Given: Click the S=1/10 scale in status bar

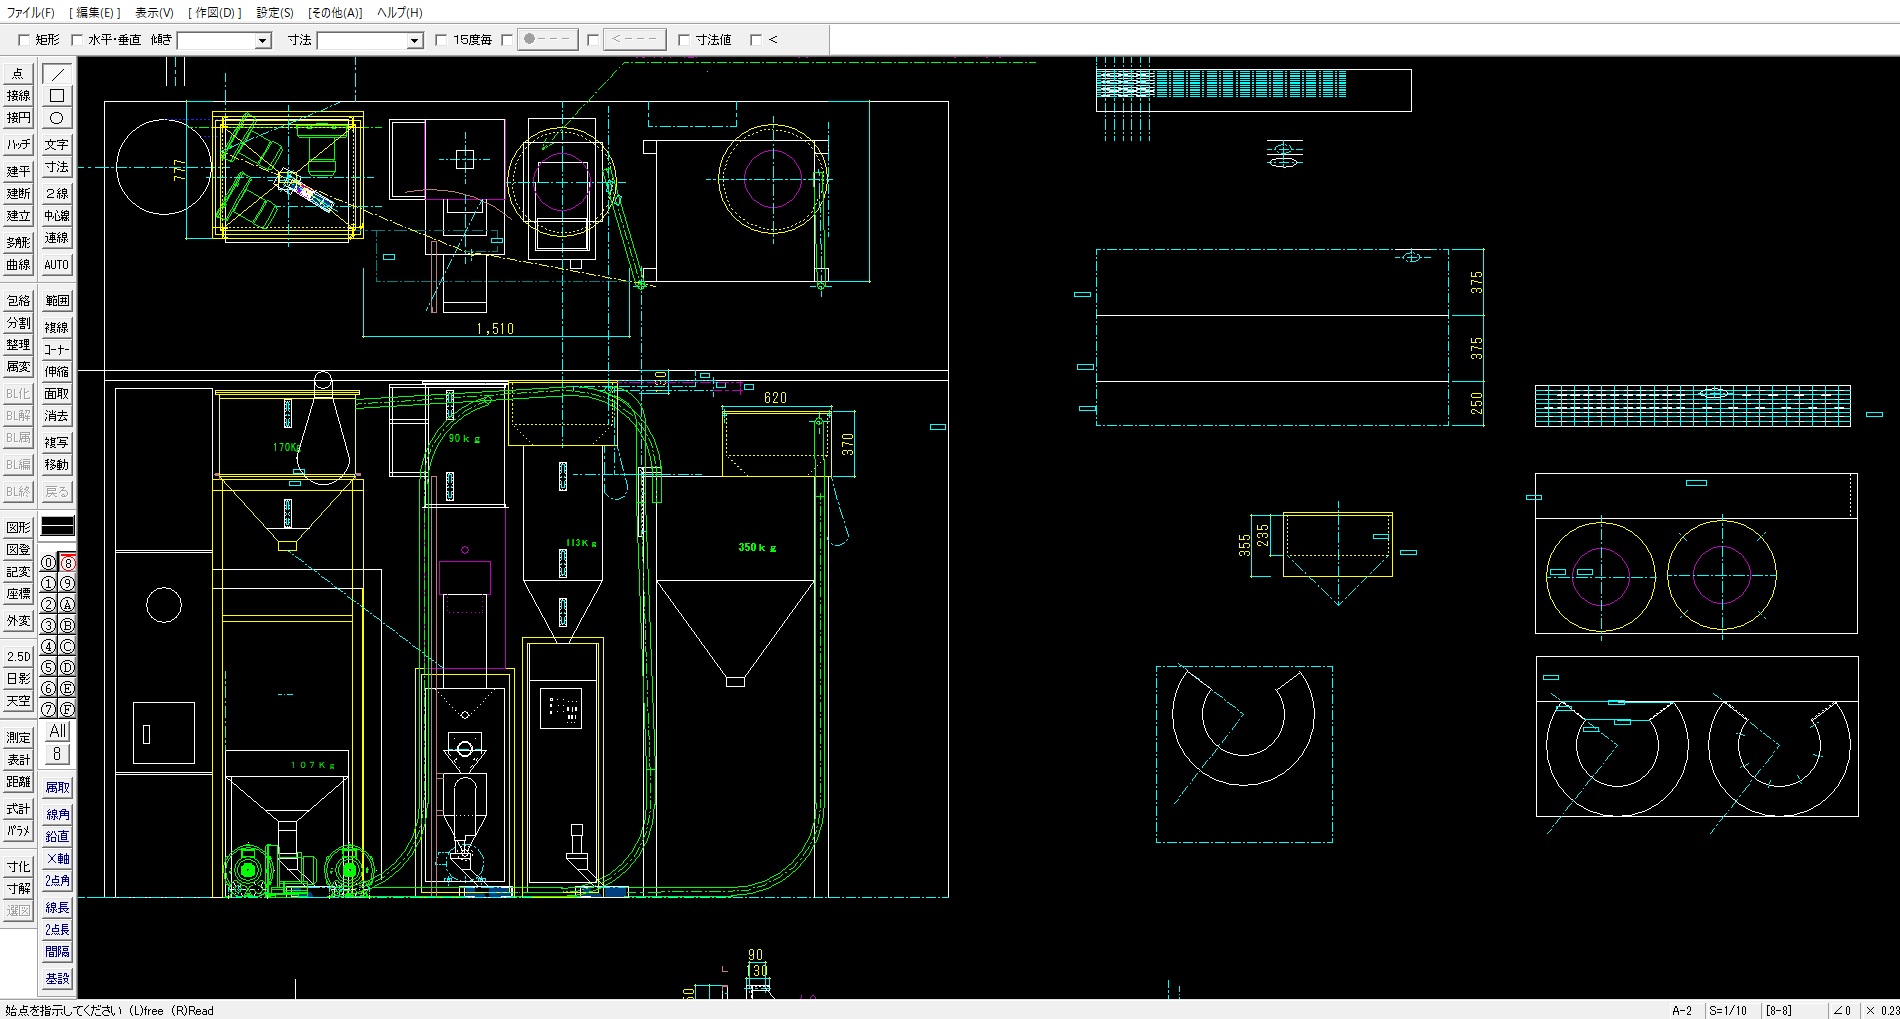Looking at the screenshot, I should [x=1727, y=1010].
